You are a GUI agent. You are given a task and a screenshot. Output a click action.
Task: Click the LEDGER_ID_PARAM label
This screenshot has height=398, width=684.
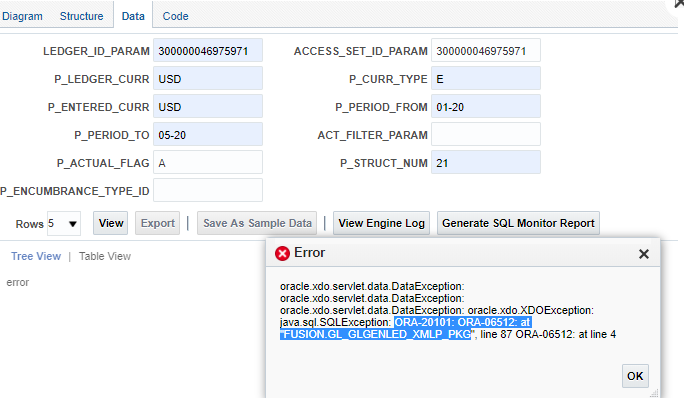96,51
